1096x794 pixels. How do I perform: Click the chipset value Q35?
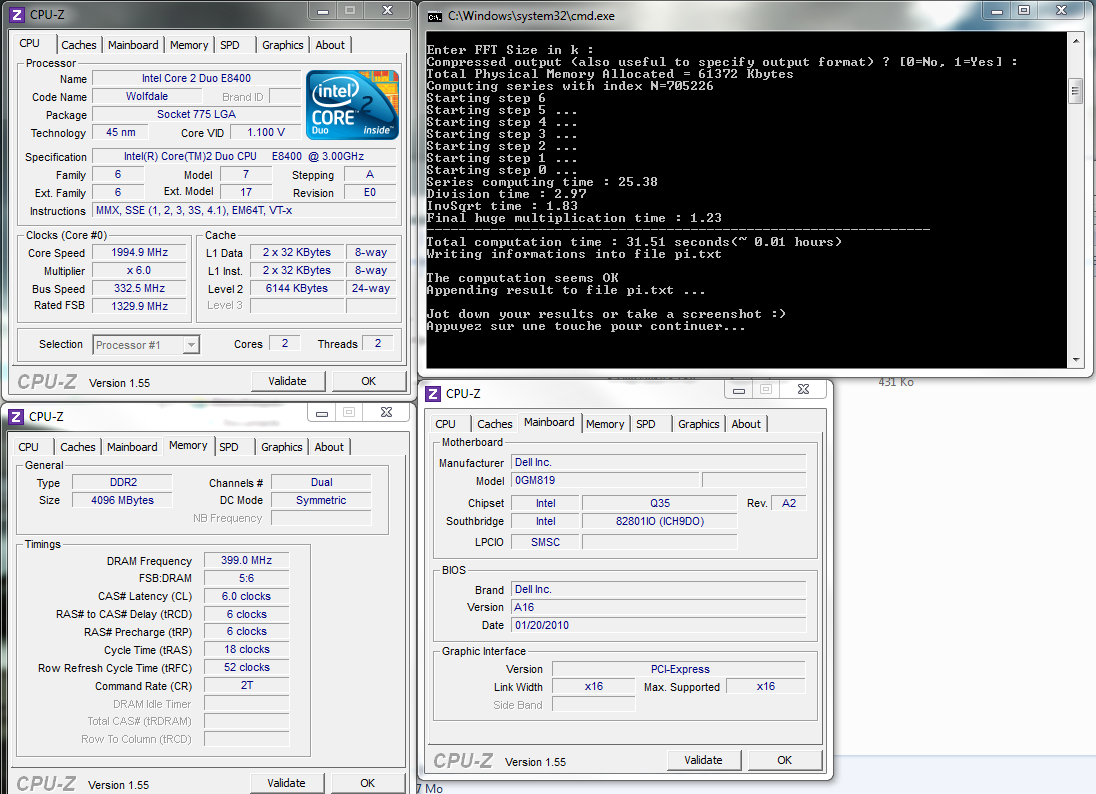660,503
